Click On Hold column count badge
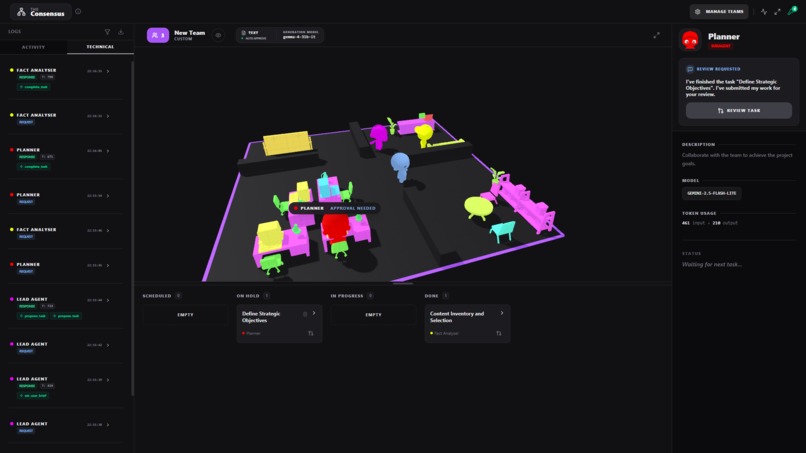Viewport: 806px width, 453px height. point(266,296)
